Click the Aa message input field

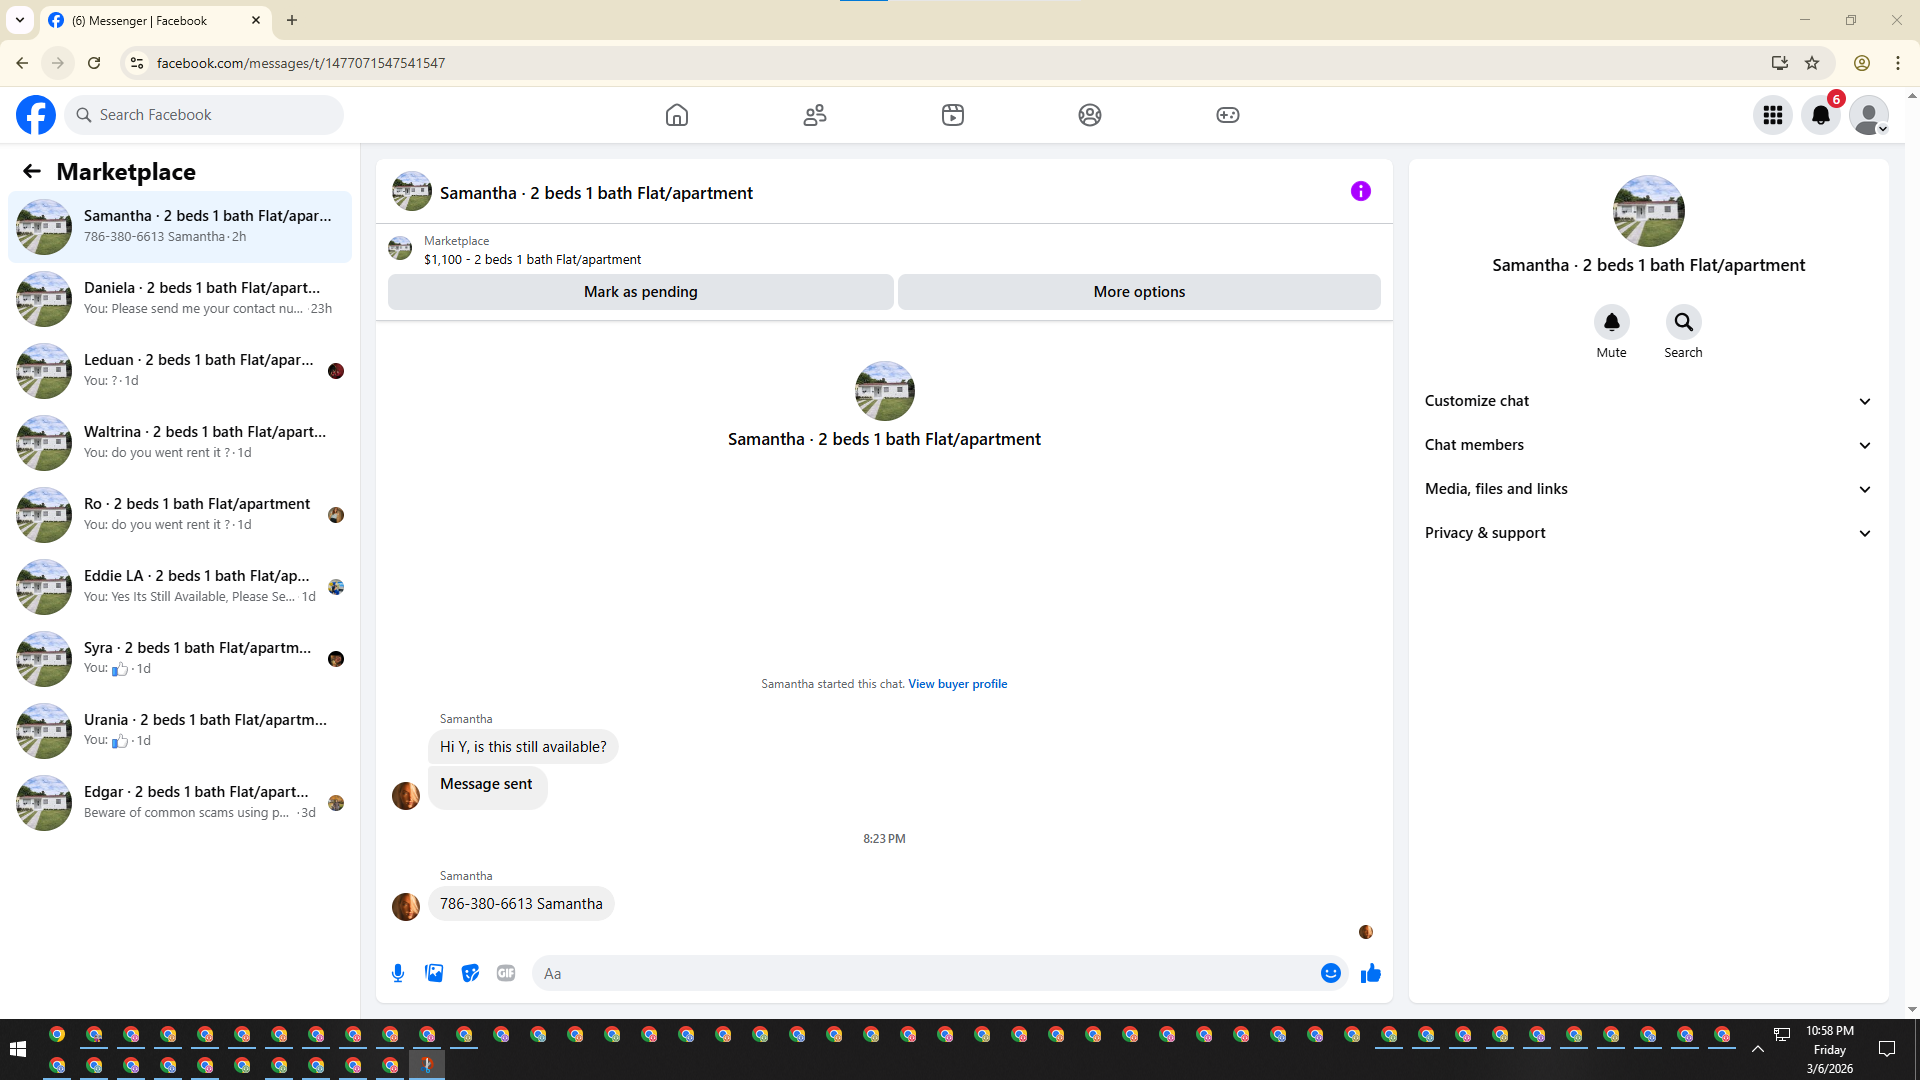[920, 973]
